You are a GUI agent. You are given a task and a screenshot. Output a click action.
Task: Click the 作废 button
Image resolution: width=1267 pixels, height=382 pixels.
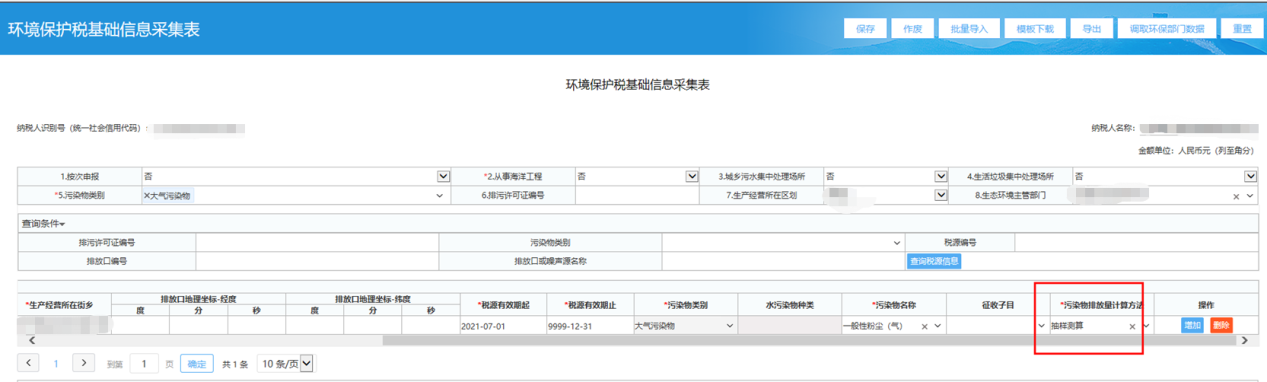click(x=911, y=29)
